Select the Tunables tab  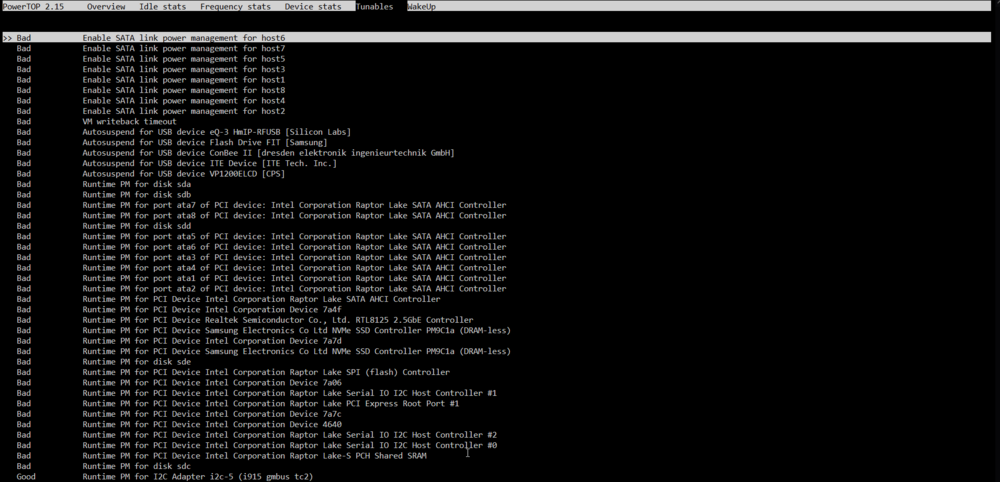click(x=374, y=6)
